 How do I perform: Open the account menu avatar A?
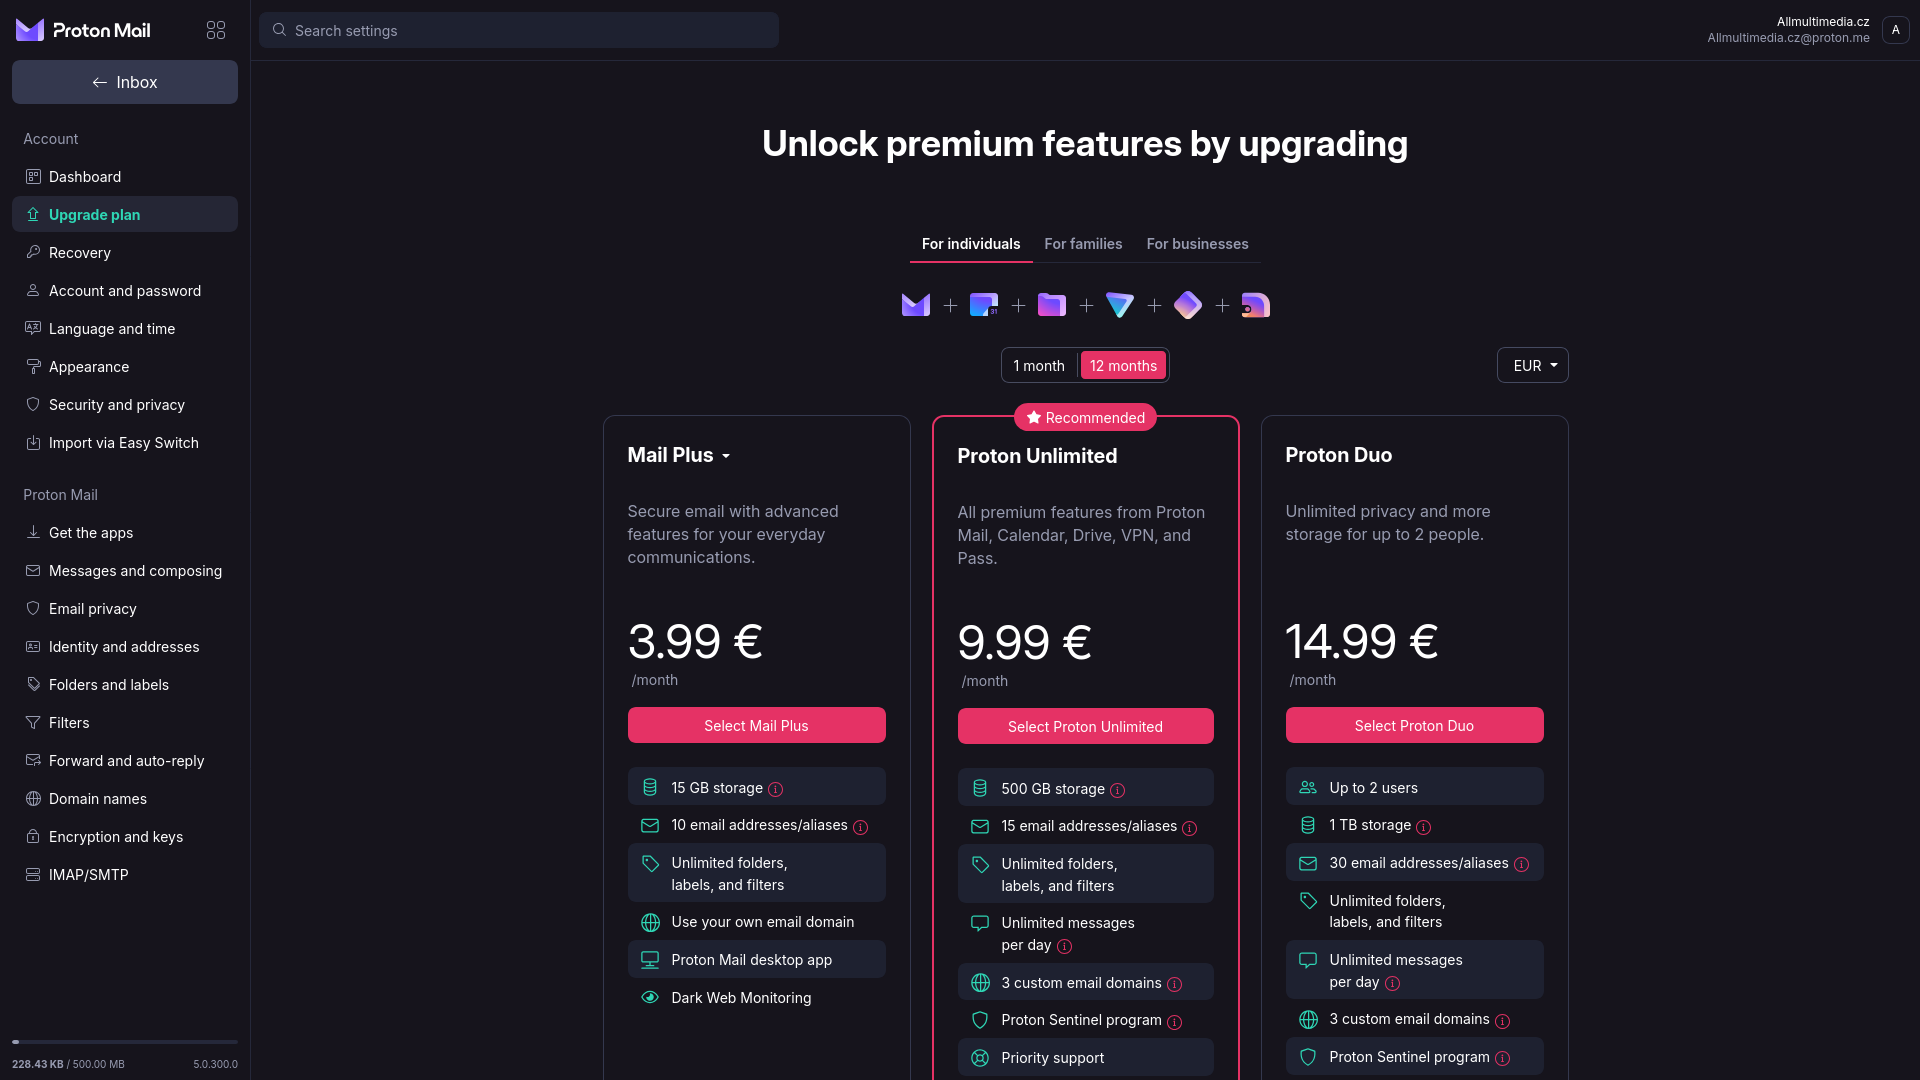pos(1895,30)
